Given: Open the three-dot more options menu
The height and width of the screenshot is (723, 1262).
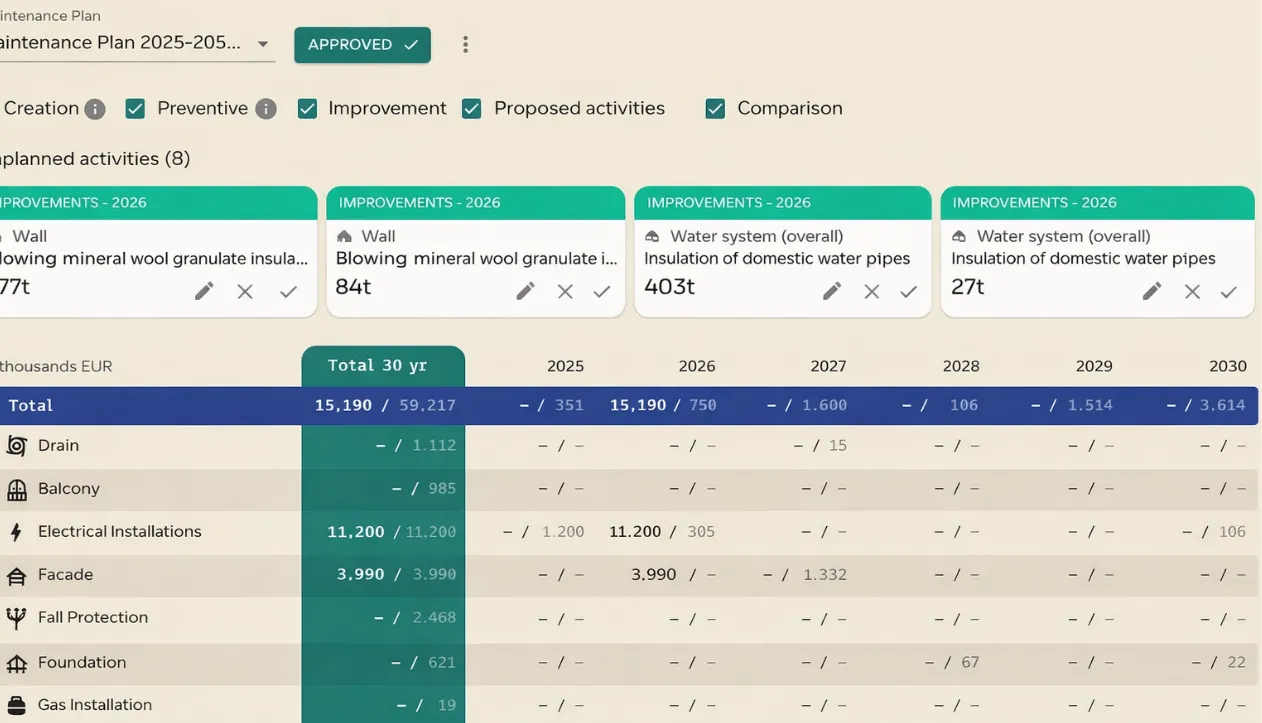Looking at the screenshot, I should point(465,44).
